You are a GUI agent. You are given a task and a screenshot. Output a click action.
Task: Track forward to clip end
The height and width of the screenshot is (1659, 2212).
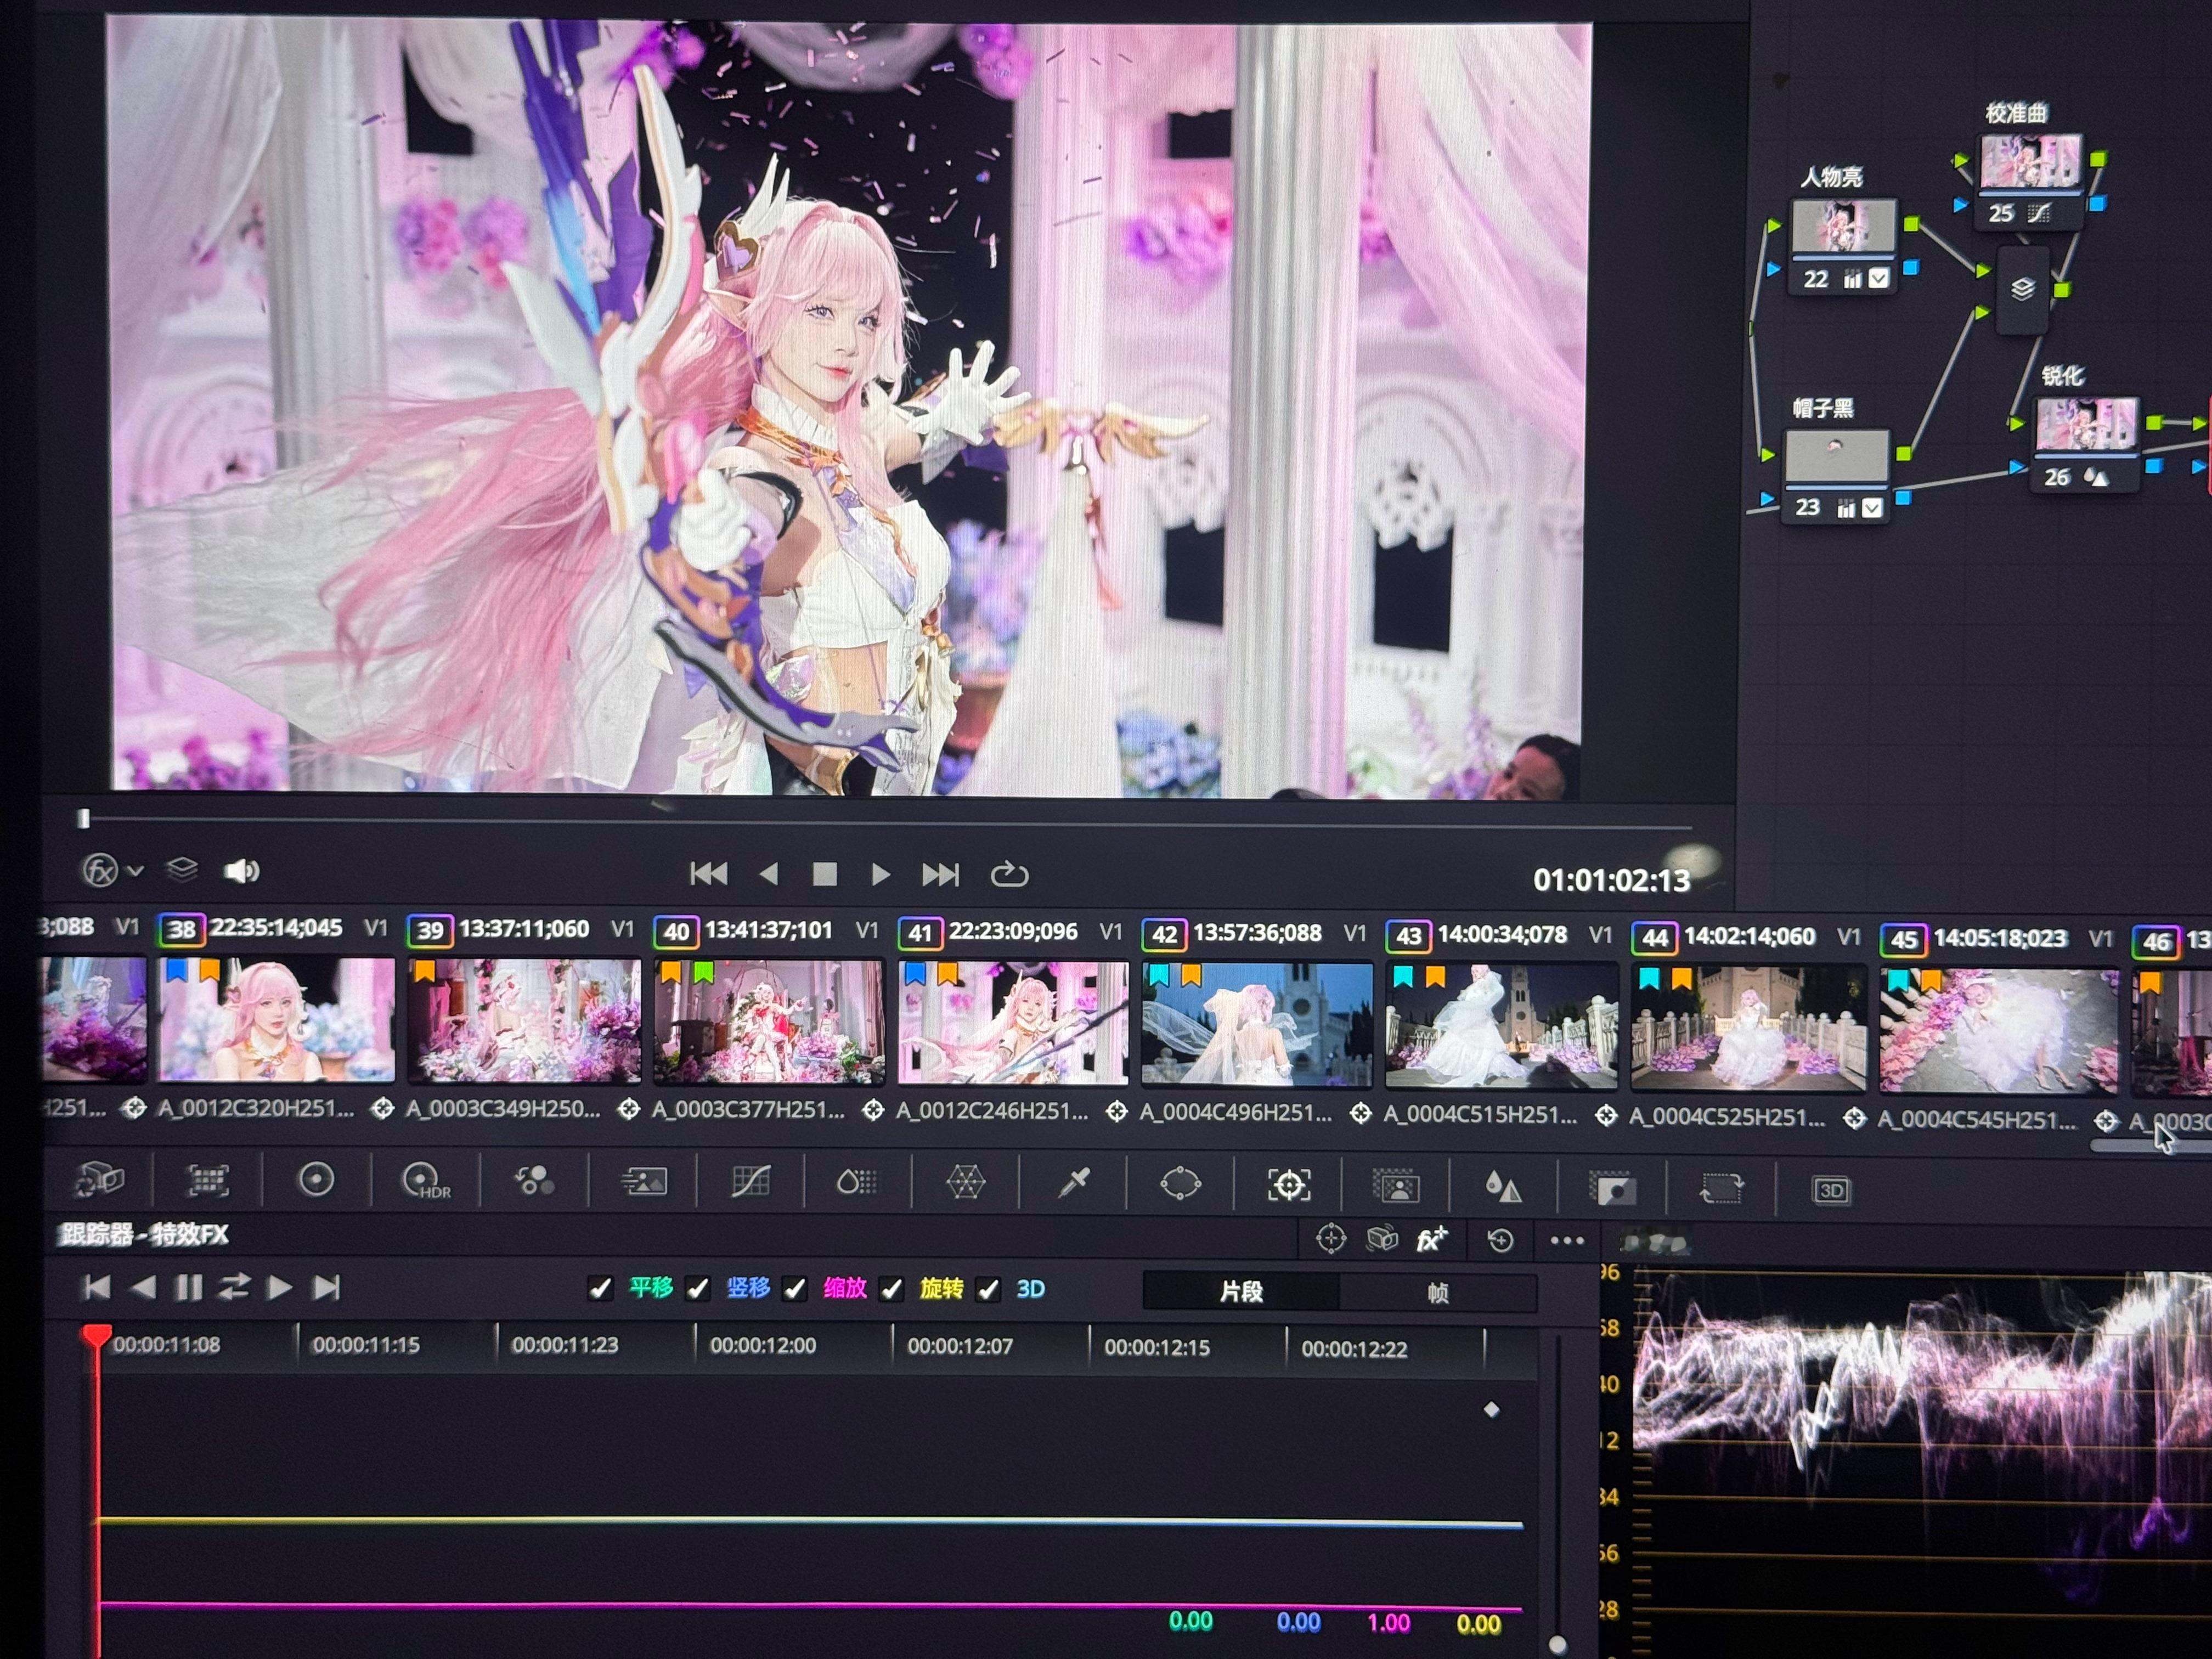pos(327,1287)
